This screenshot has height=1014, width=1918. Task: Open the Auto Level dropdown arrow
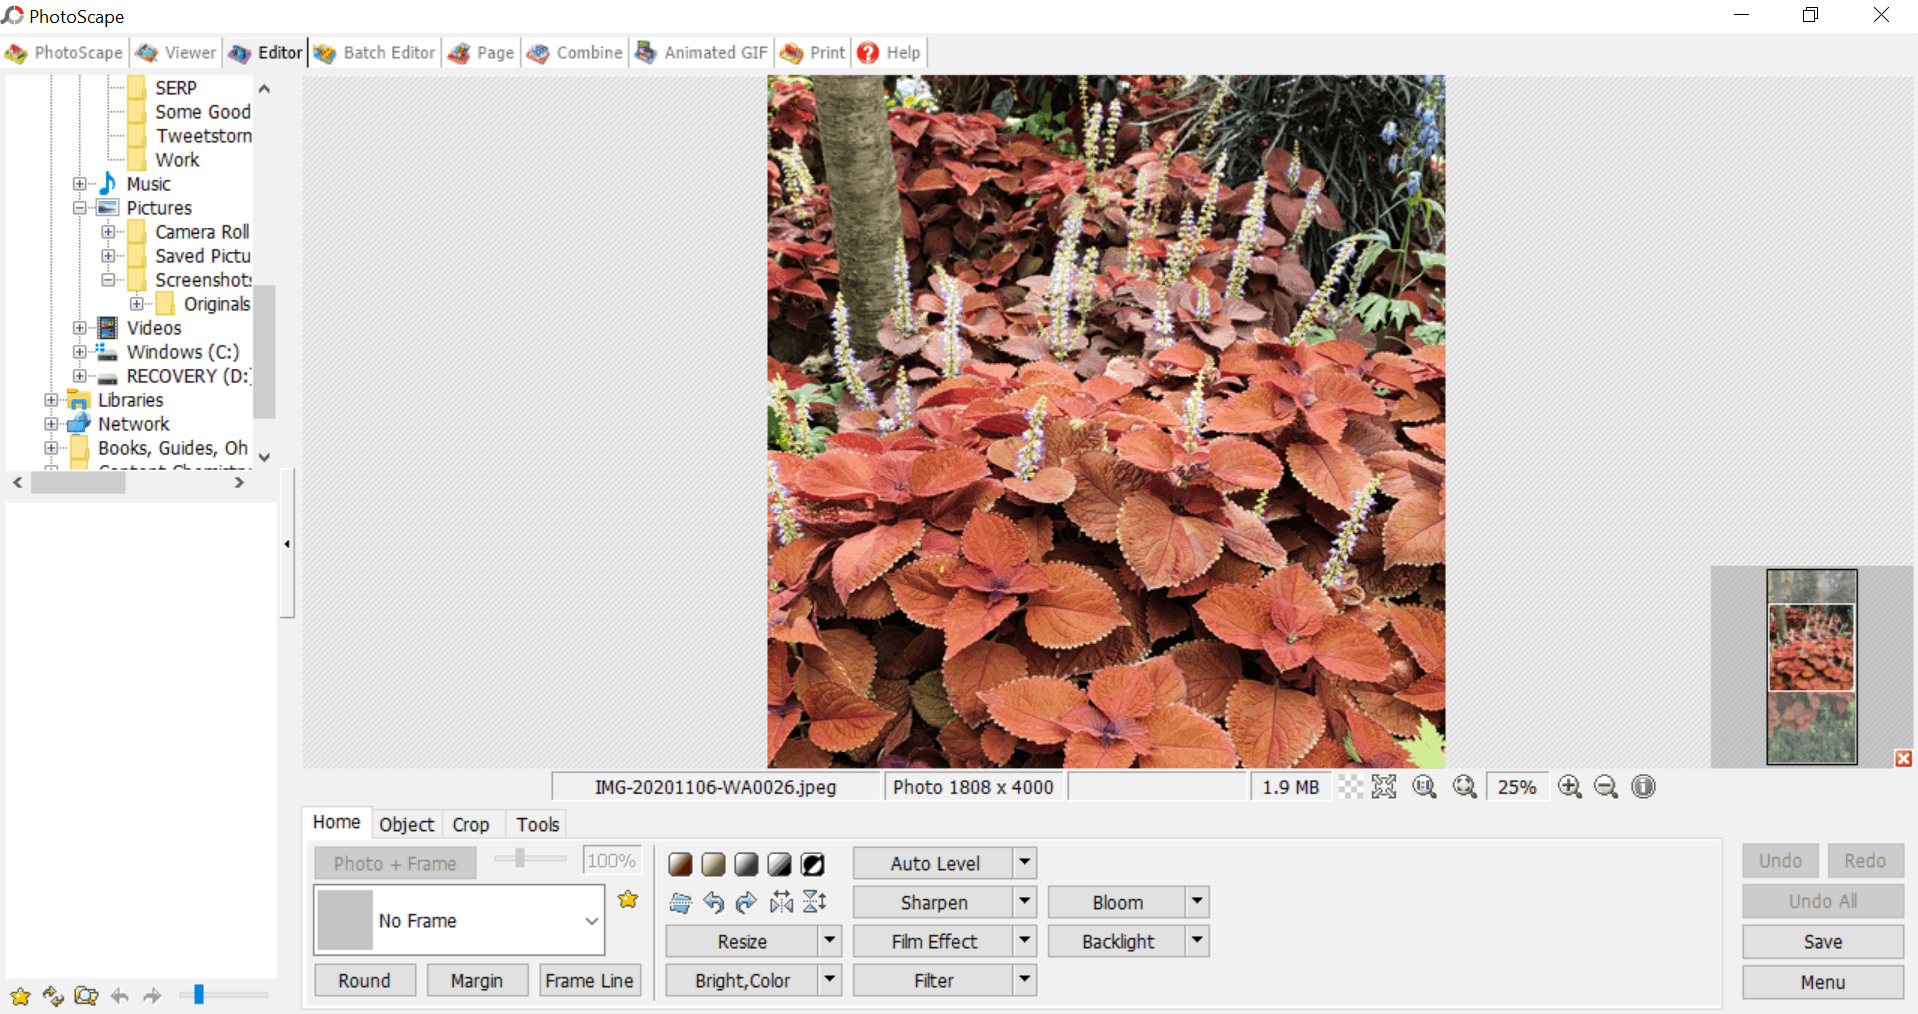pos(1025,863)
